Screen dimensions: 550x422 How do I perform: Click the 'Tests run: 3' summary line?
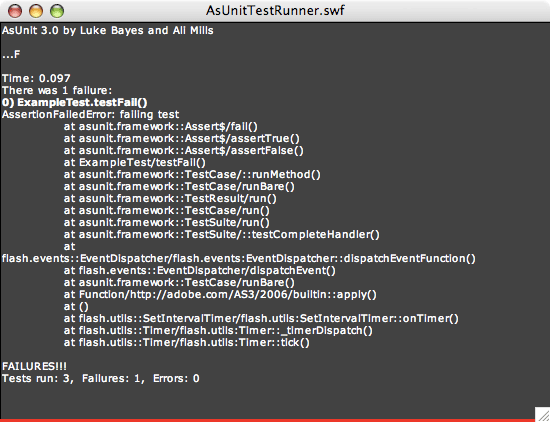point(101,379)
